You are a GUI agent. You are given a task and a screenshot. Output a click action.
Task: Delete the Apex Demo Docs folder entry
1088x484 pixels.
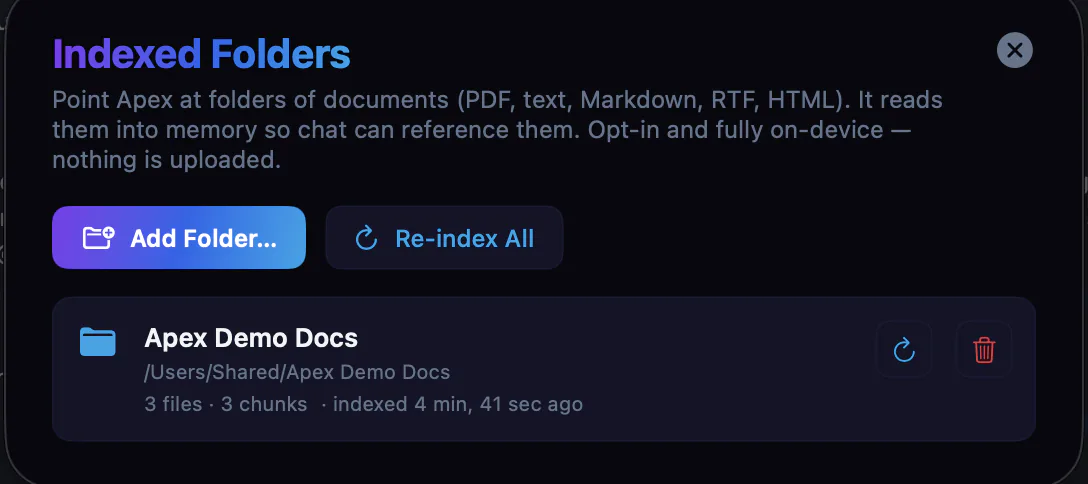tap(984, 349)
